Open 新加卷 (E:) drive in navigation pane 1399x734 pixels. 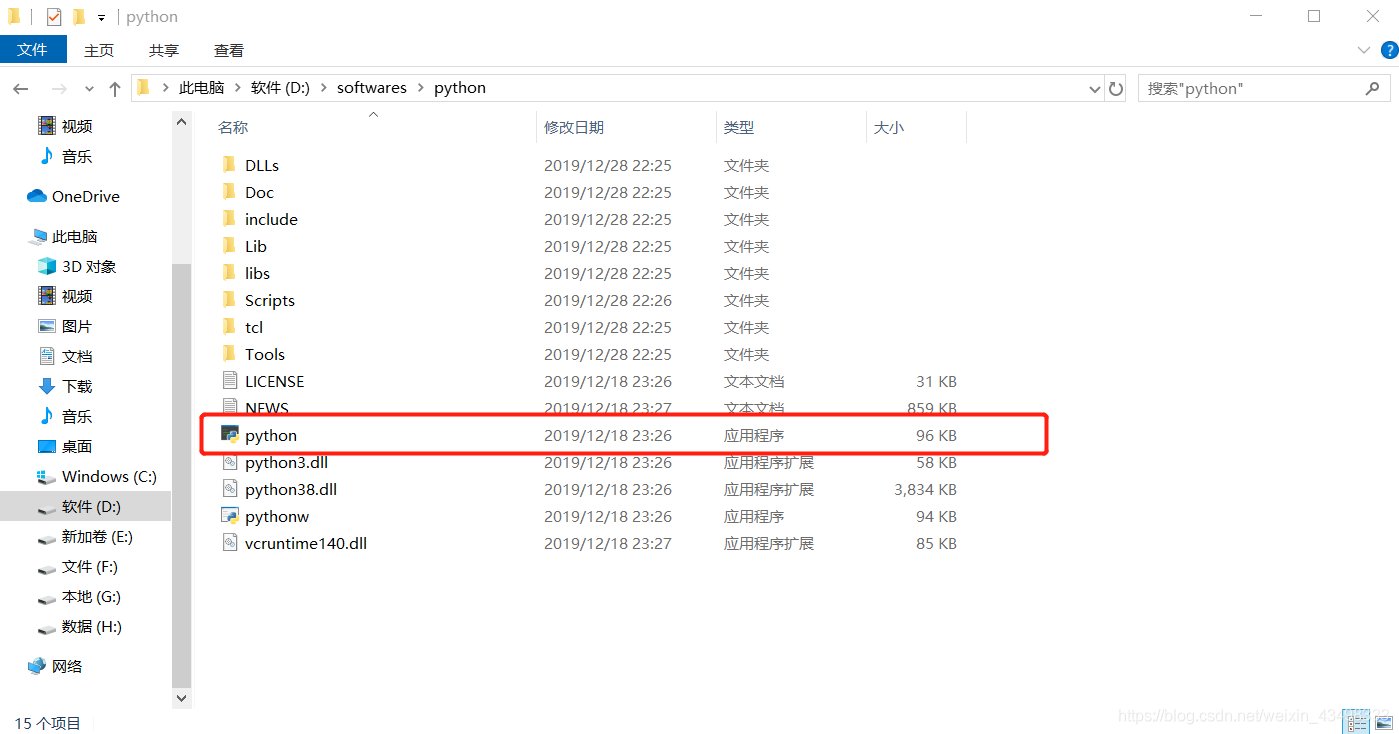coord(97,536)
